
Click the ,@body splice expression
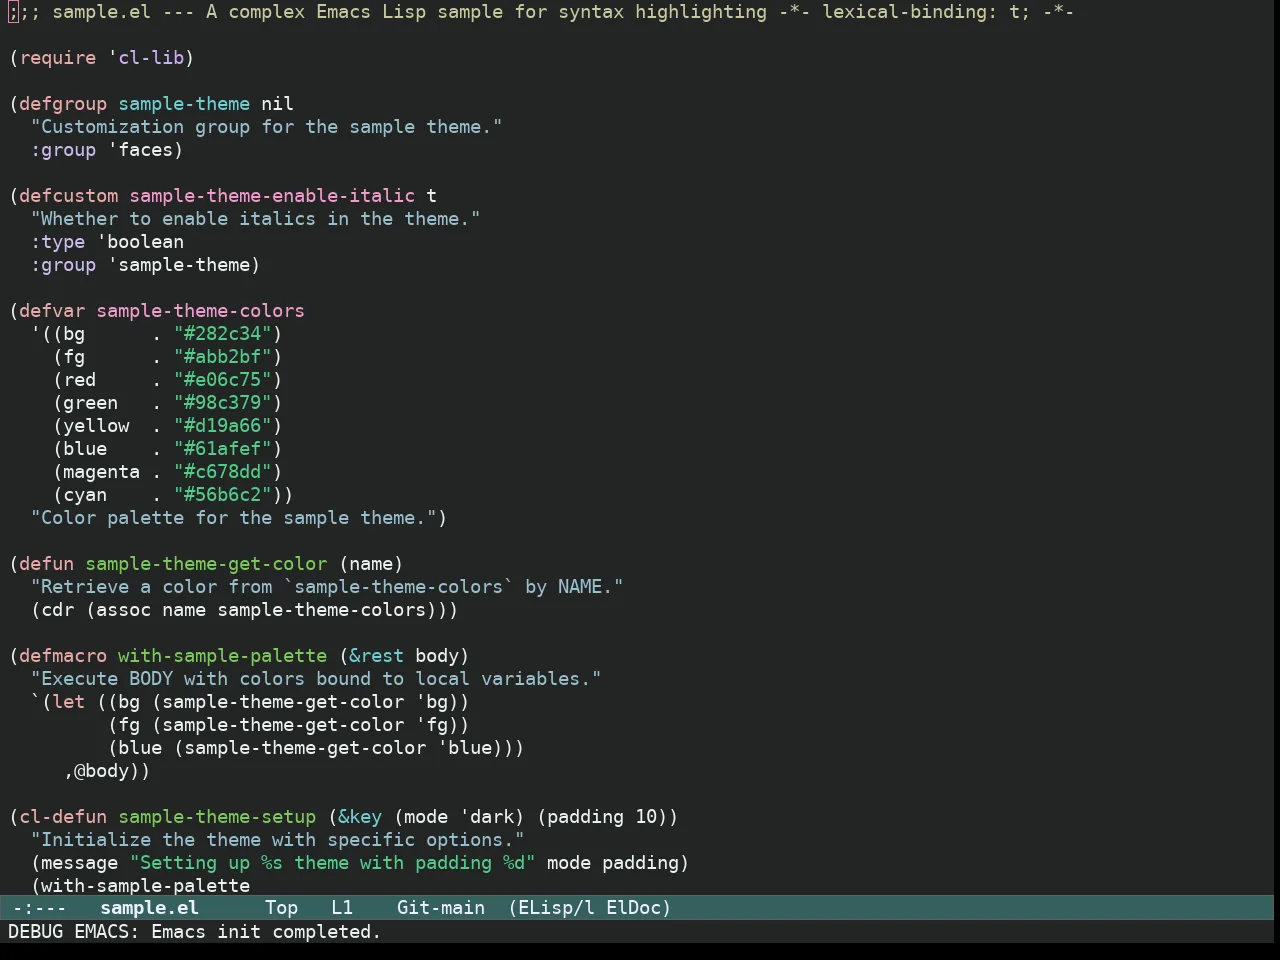[102, 771]
